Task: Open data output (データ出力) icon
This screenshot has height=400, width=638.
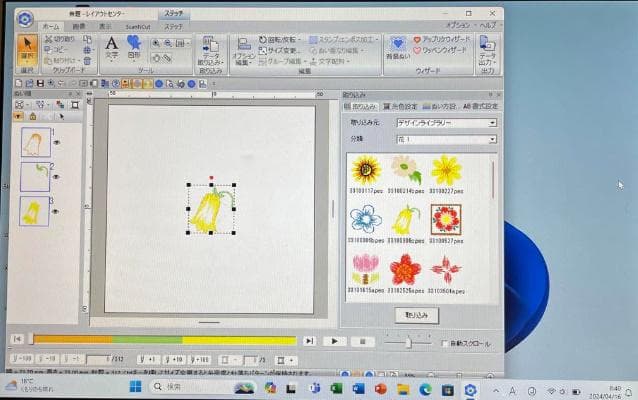Action: tap(487, 51)
